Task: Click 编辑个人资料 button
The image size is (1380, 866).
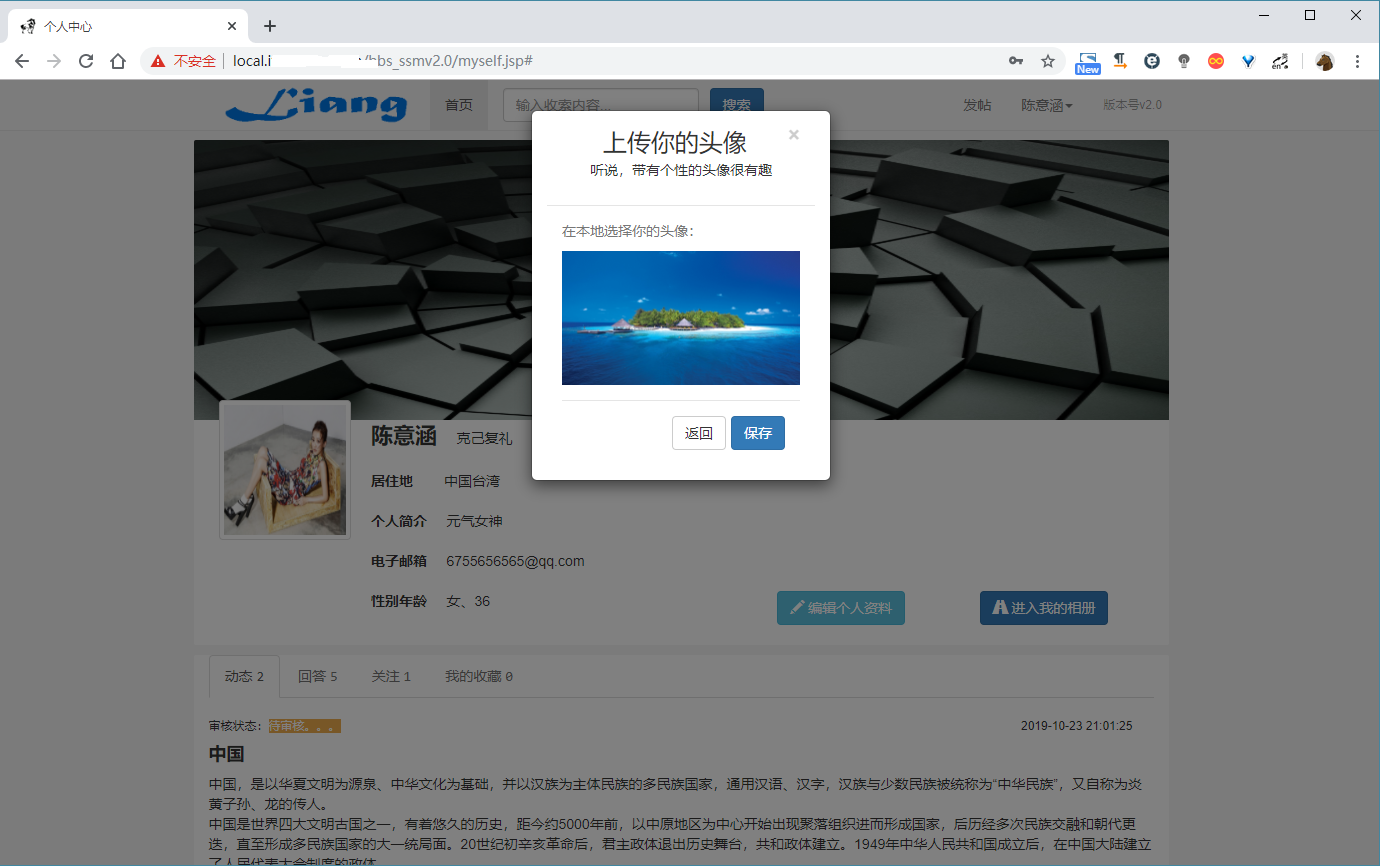Action: (x=841, y=608)
